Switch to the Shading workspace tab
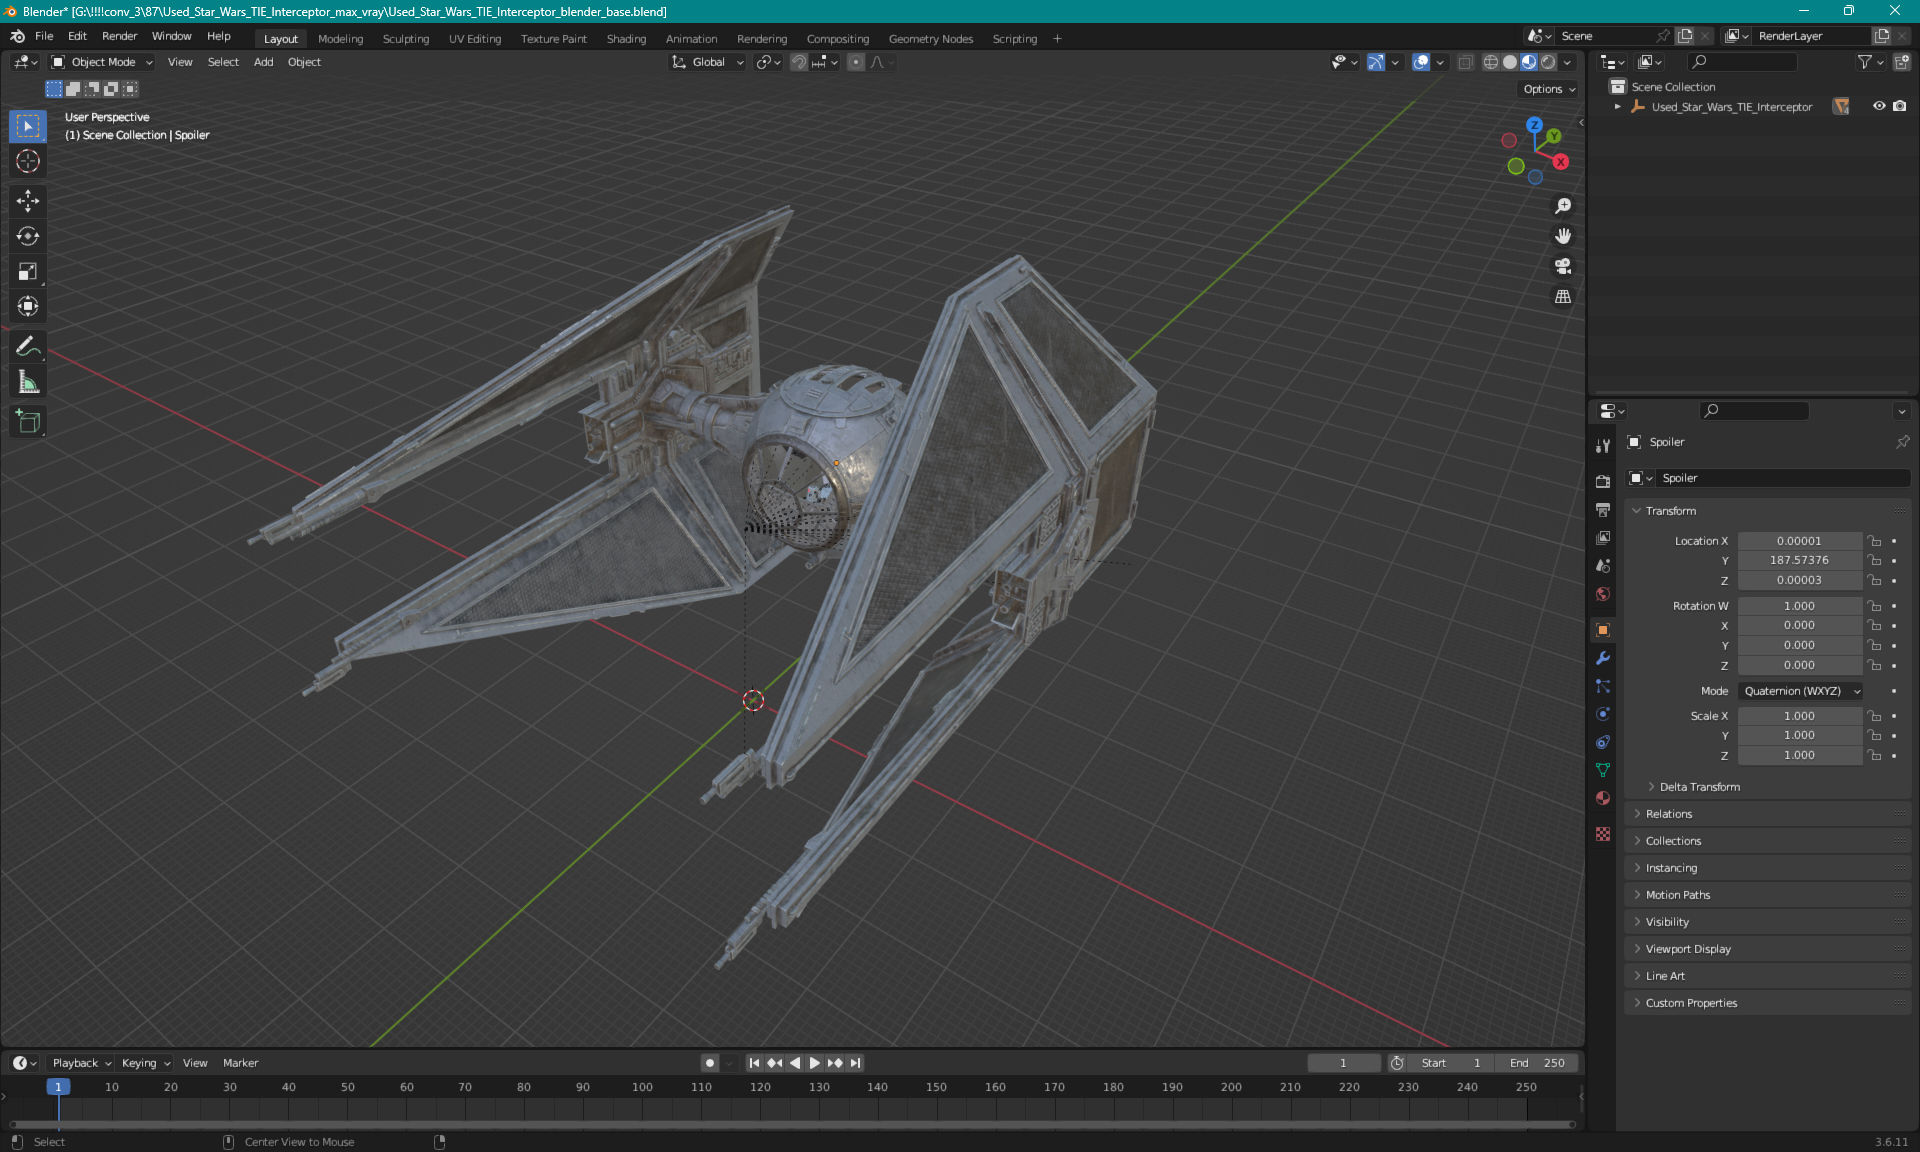This screenshot has width=1920, height=1152. click(626, 39)
